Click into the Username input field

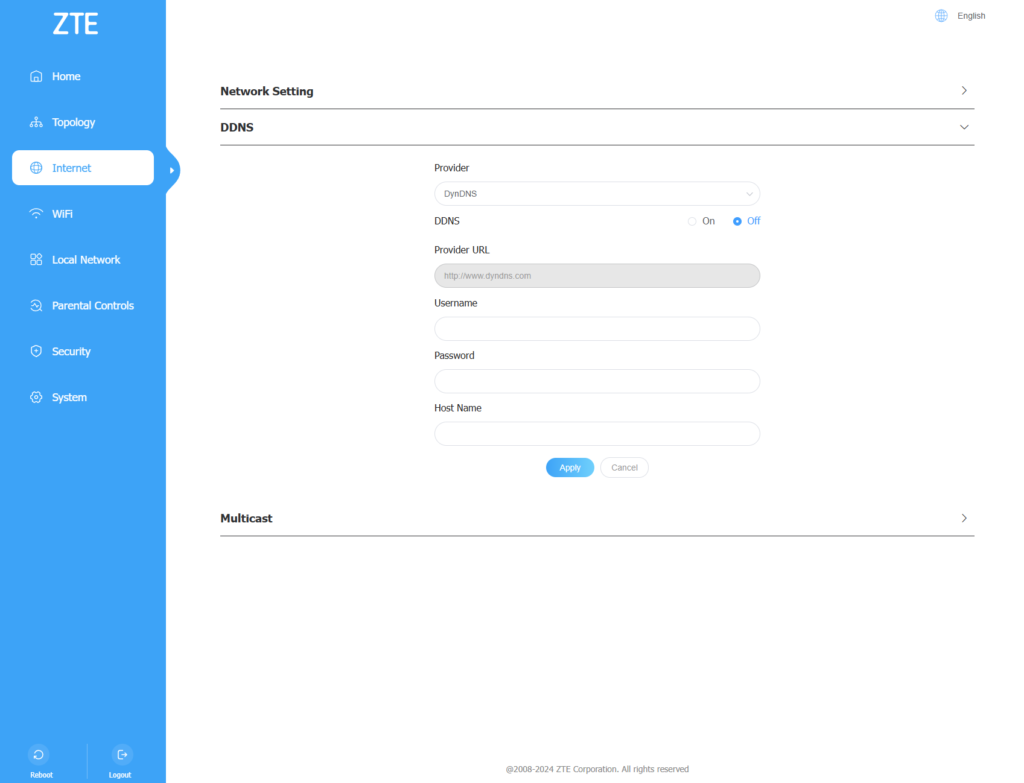tap(596, 329)
